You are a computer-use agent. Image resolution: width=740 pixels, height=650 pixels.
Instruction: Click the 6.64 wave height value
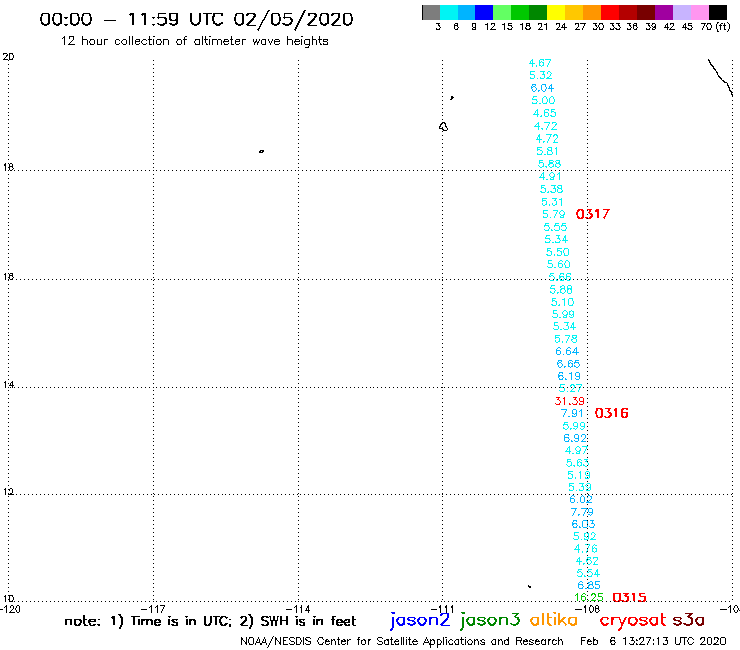point(567,351)
